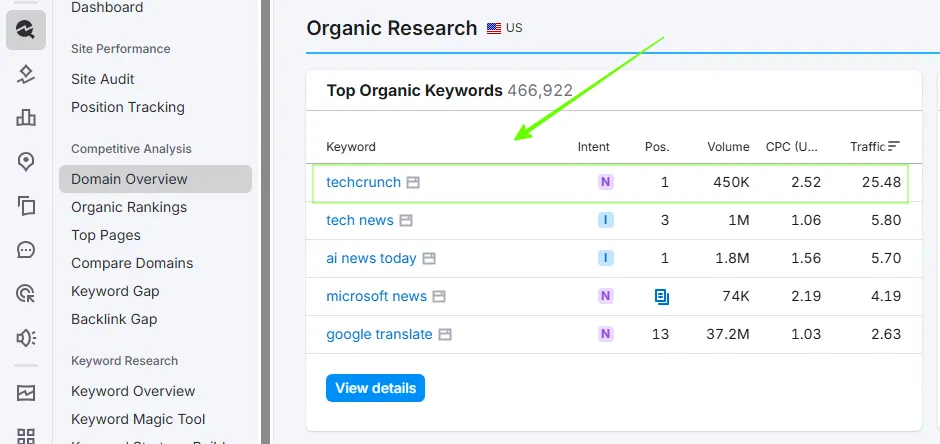Open Position Tracking in the sidebar
Screen dimensions: 940x444
point(128,107)
